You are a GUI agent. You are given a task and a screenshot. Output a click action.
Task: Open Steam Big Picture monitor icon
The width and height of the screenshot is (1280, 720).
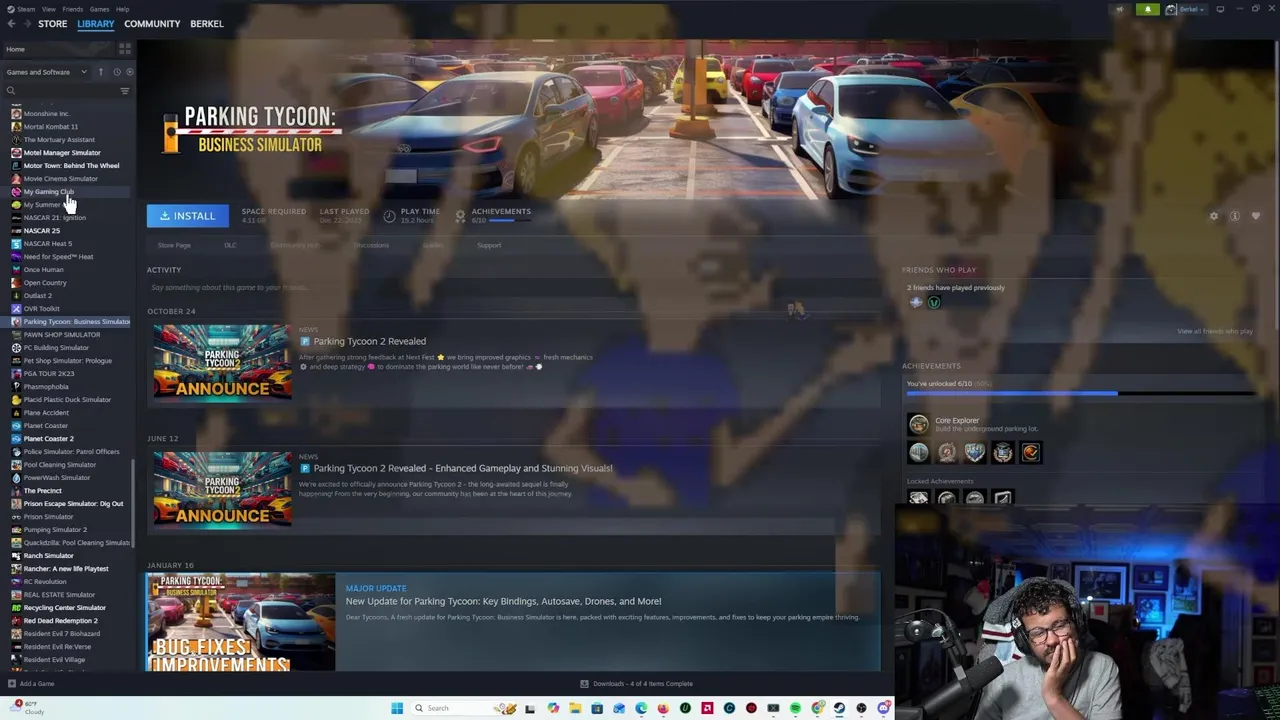pyautogui.click(x=1220, y=9)
